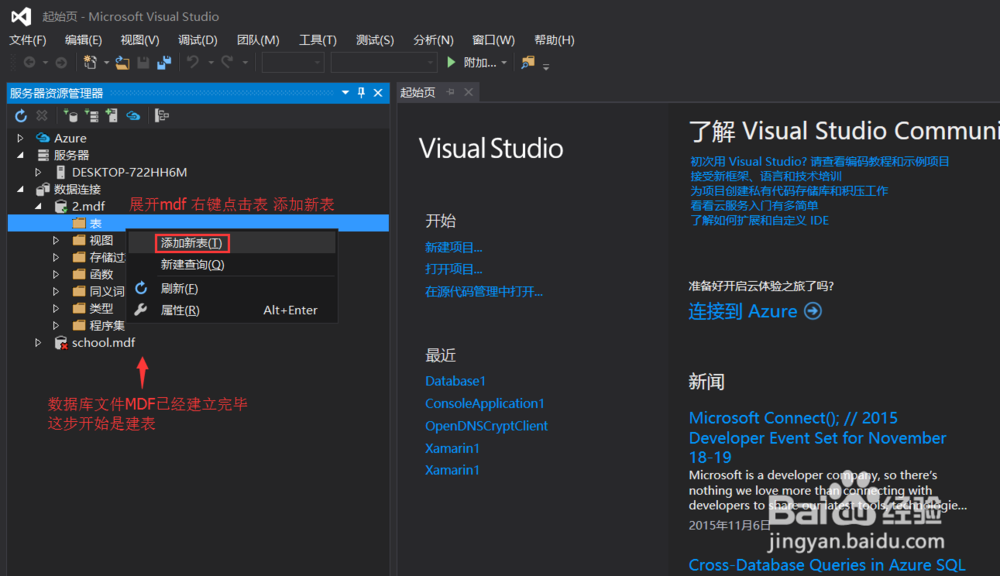Click the 2.mdf database icon
This screenshot has width=1000, height=576.
point(61,206)
